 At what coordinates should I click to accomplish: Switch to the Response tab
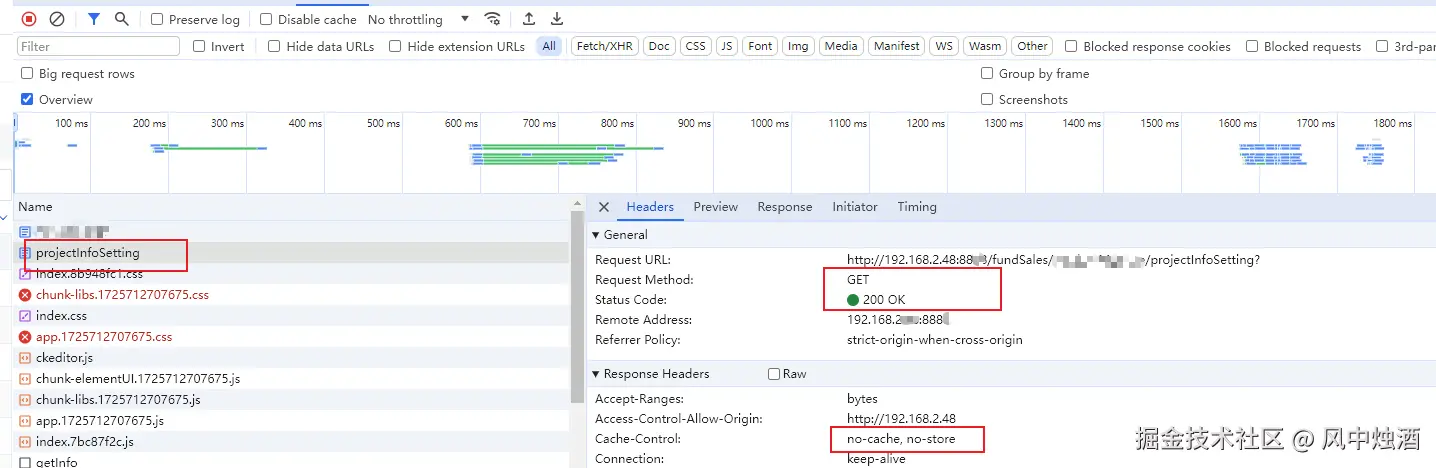pos(785,207)
